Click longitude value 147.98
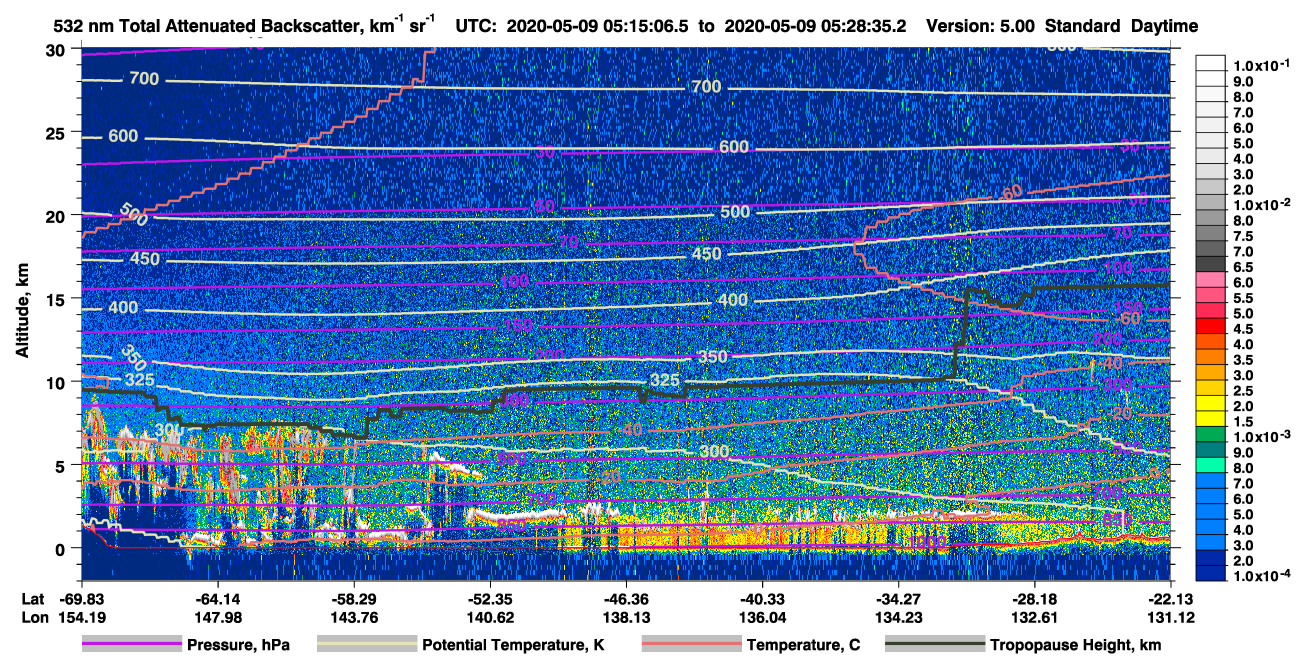Viewport: 1300px width, 667px height. pos(217,617)
